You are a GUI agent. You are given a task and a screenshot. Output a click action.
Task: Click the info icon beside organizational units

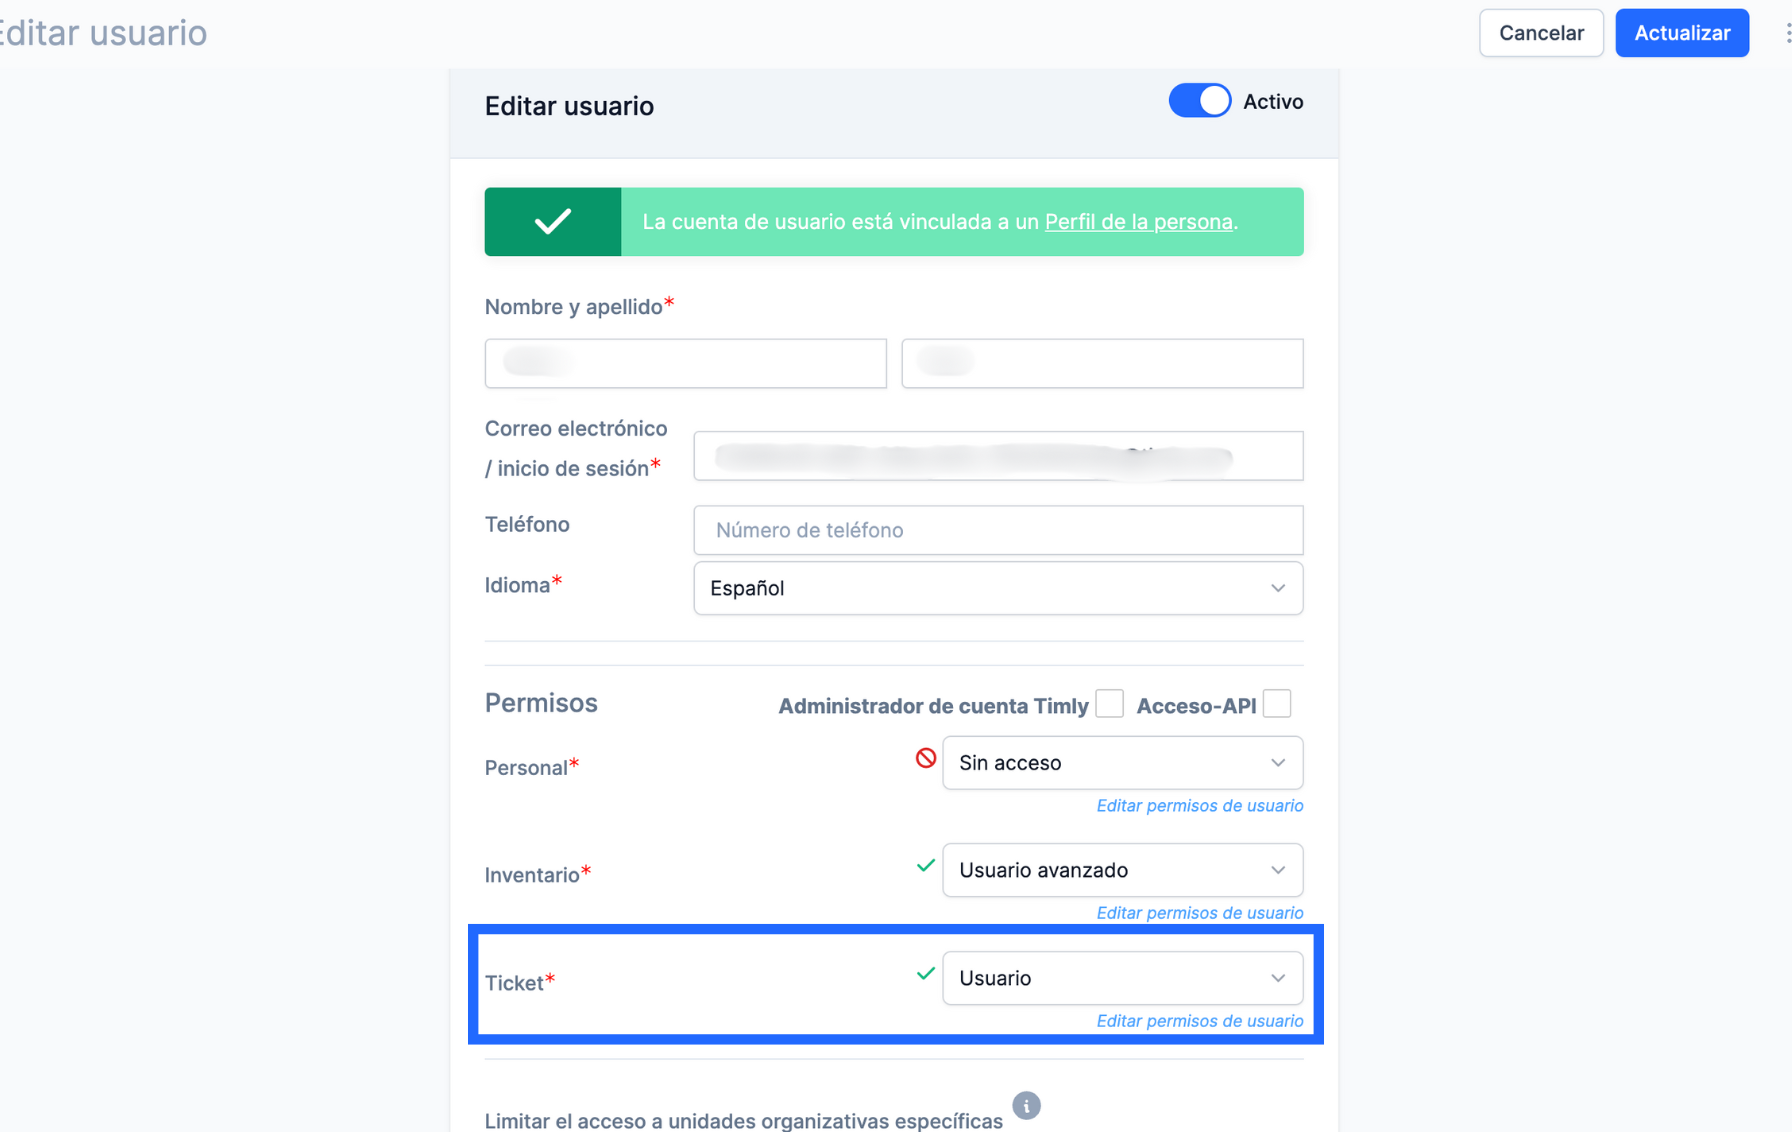(1026, 1105)
